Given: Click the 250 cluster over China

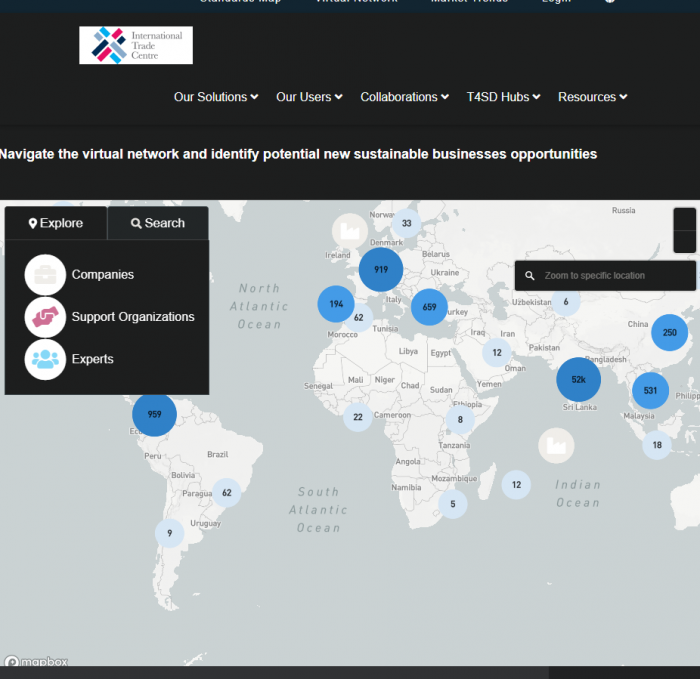Looking at the screenshot, I should 669,333.
